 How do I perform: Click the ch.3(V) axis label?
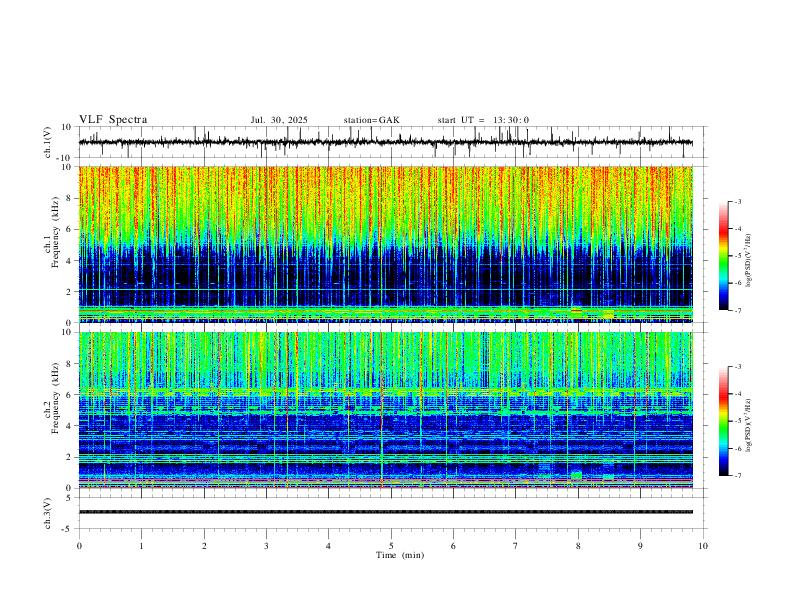(x=48, y=514)
